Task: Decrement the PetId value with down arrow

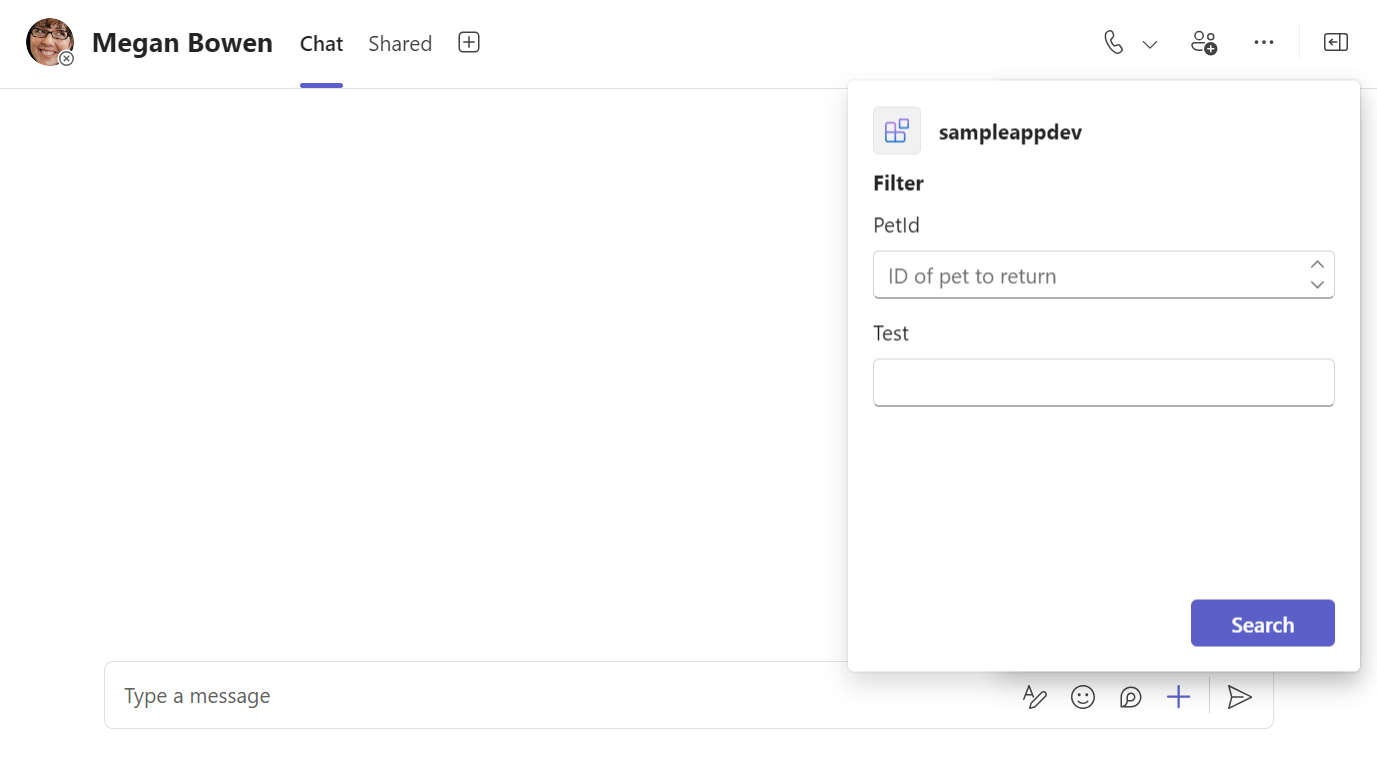Action: click(1317, 284)
